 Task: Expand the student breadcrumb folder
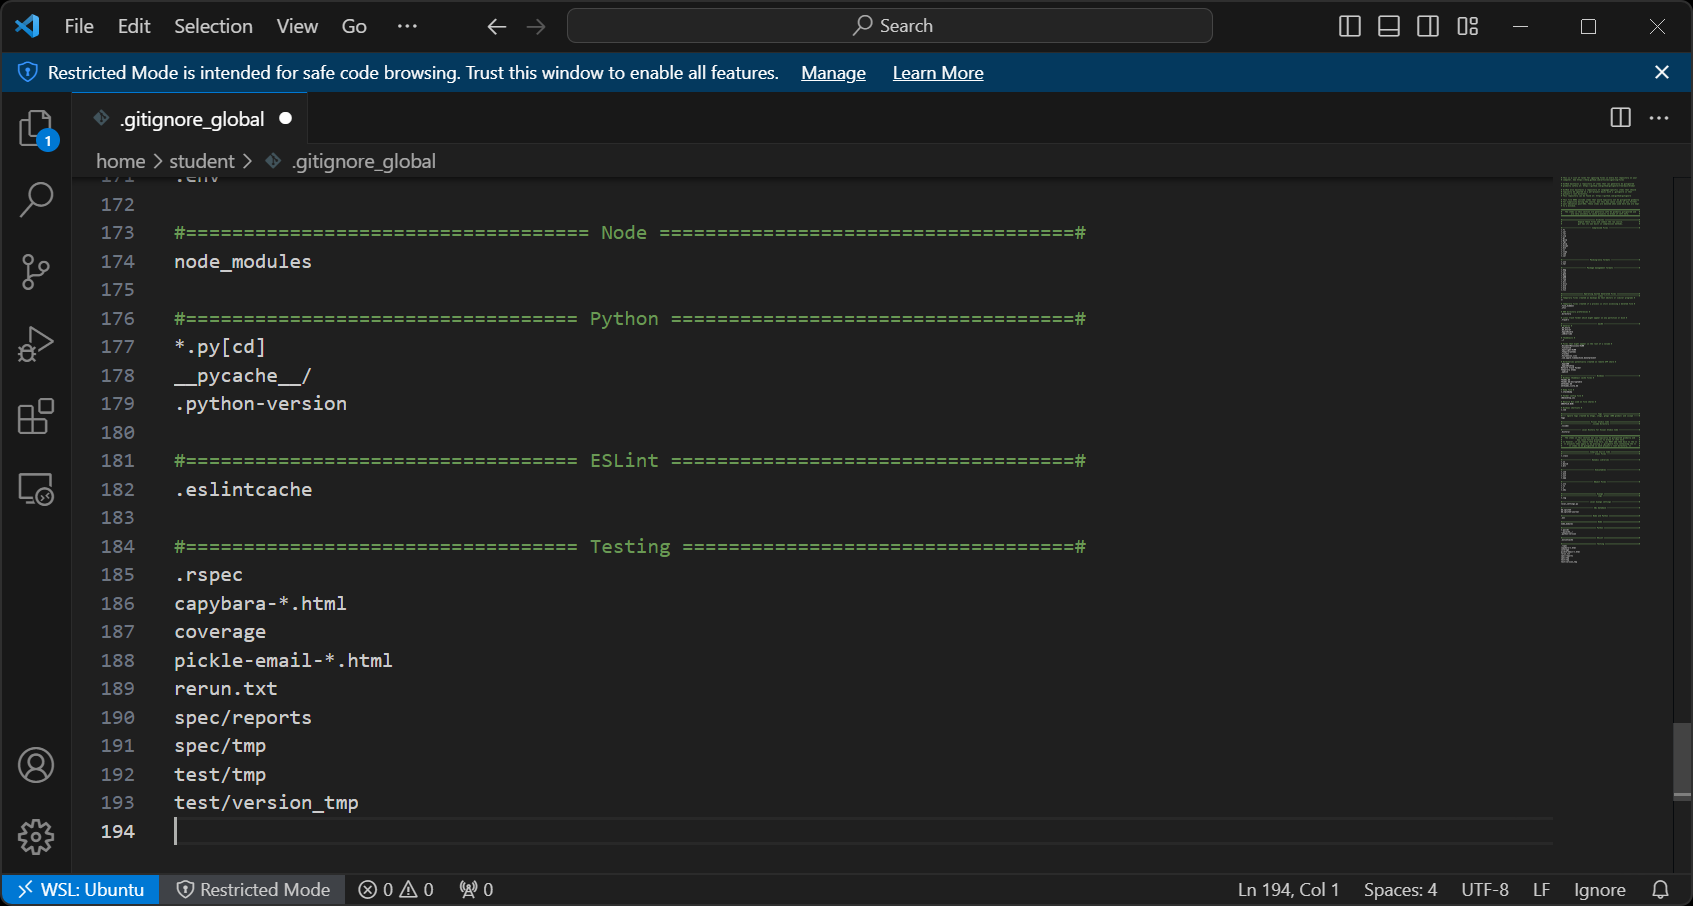point(201,160)
